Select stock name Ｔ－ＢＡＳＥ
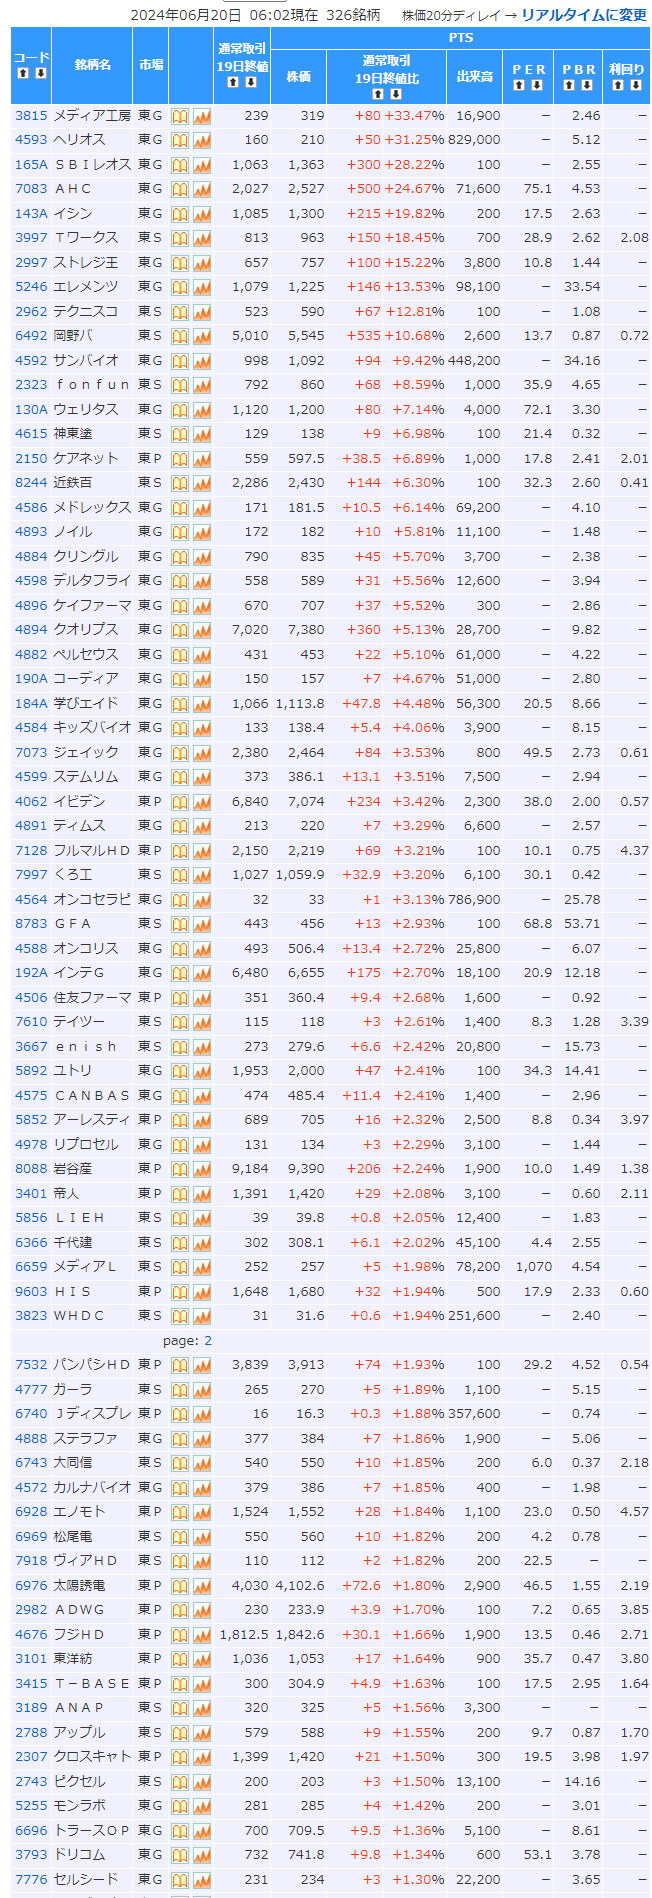Screen dimensions: 652x1898 tap(92, 1684)
